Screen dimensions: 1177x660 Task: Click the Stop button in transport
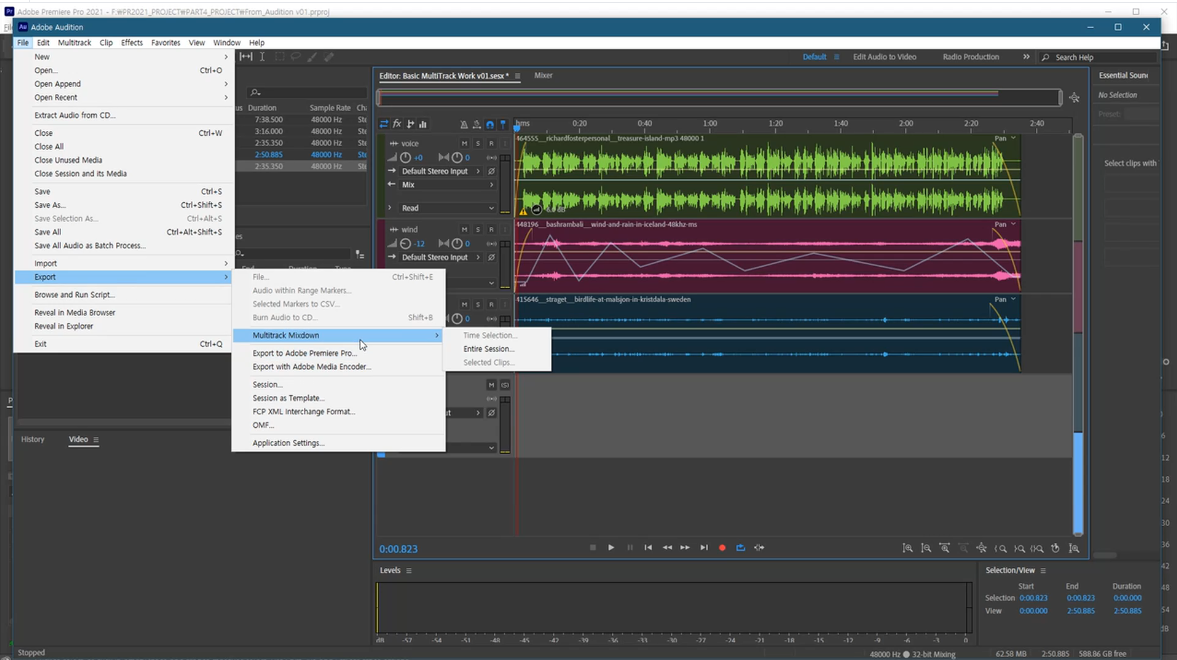pos(593,547)
